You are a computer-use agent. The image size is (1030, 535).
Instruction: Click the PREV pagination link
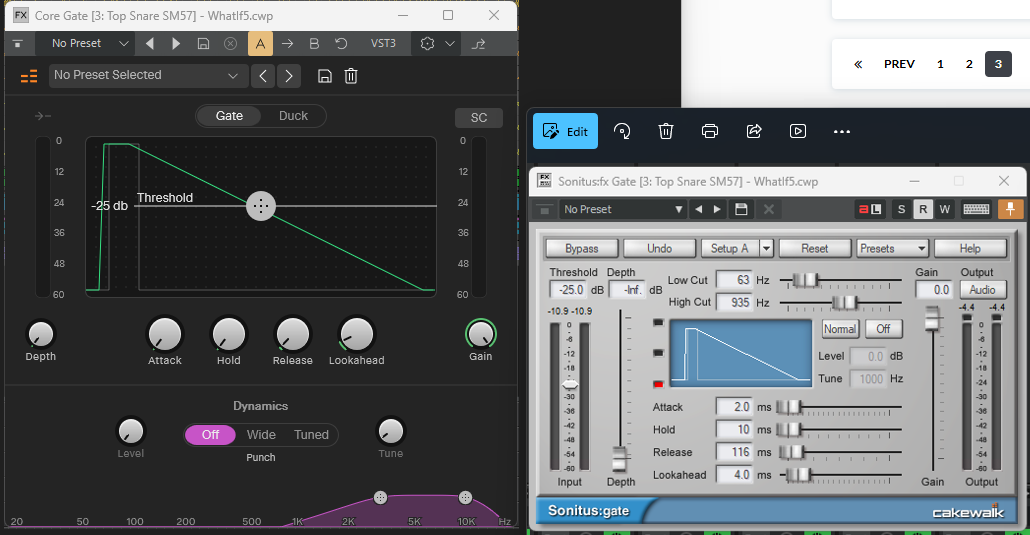pos(899,64)
